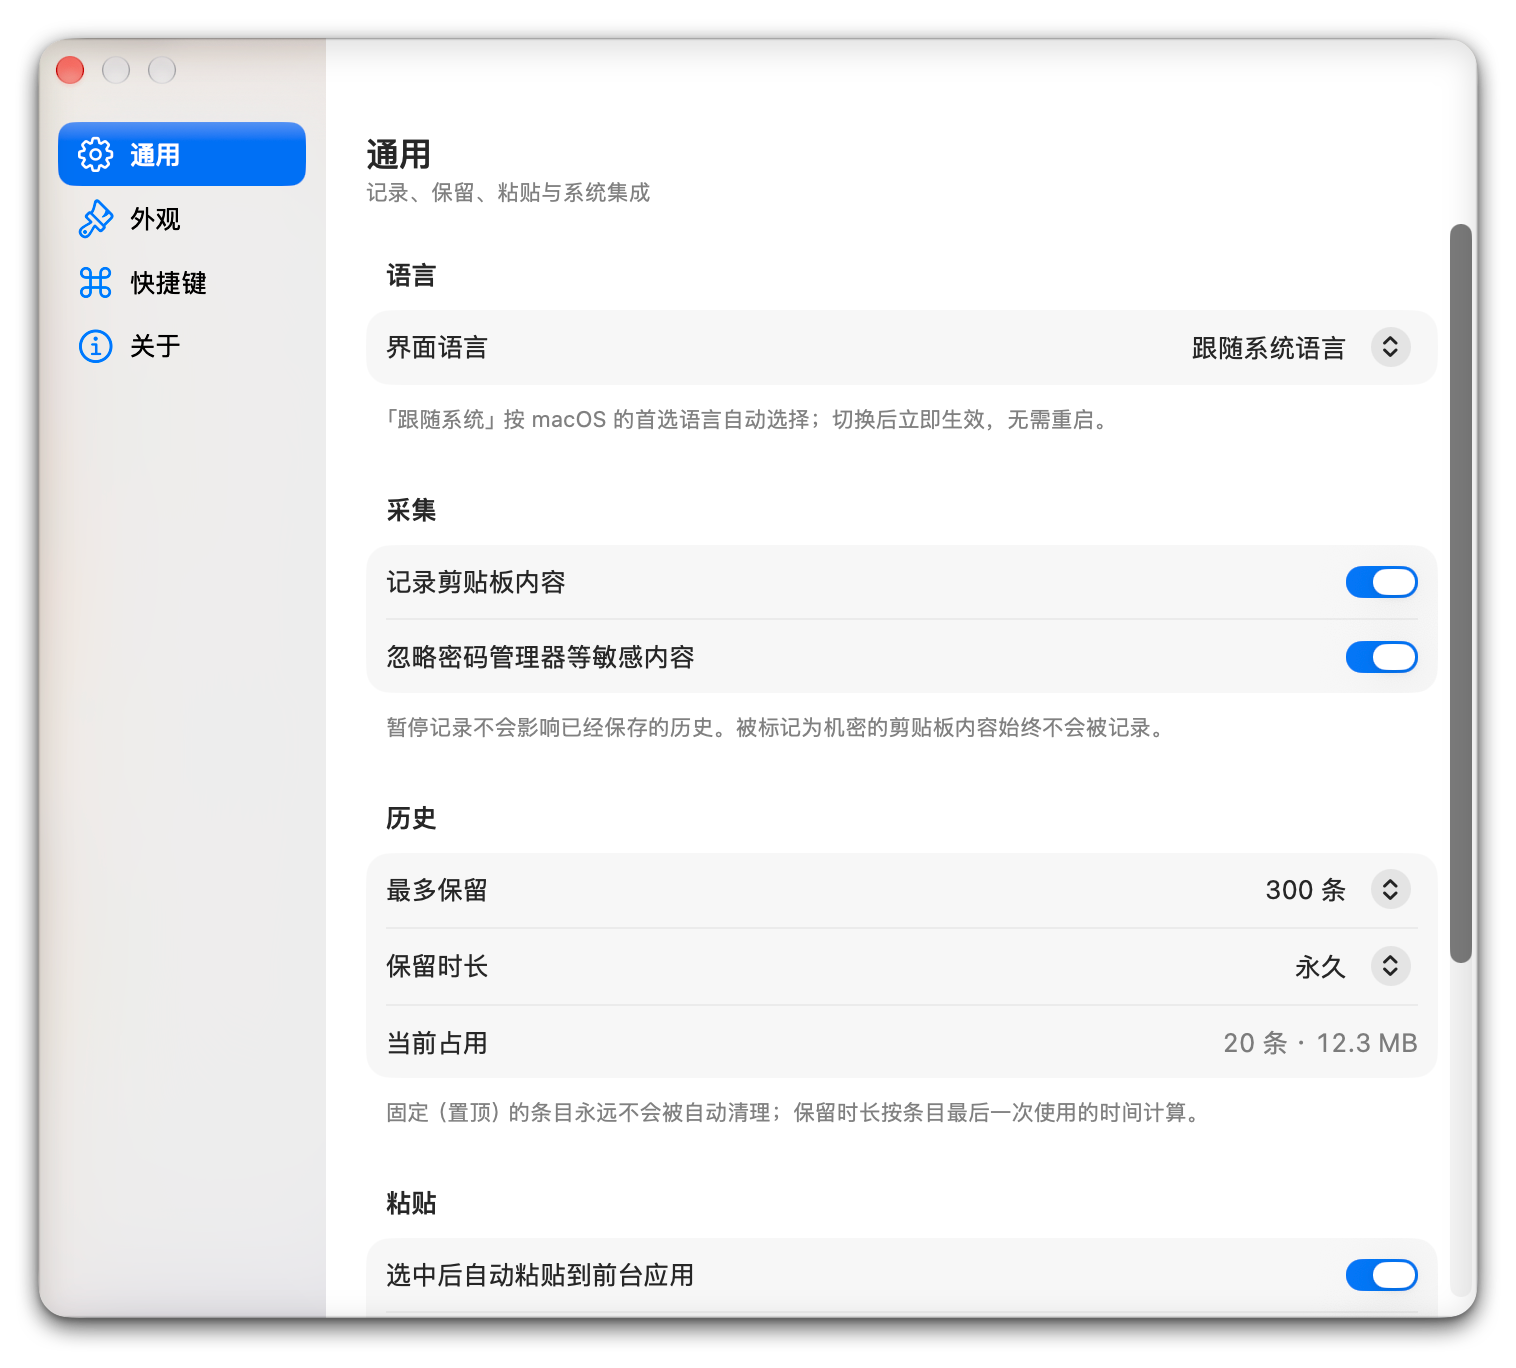Open the 保留时长 dropdown arrows
Image resolution: width=1516 pixels, height=1368 pixels.
tap(1390, 966)
